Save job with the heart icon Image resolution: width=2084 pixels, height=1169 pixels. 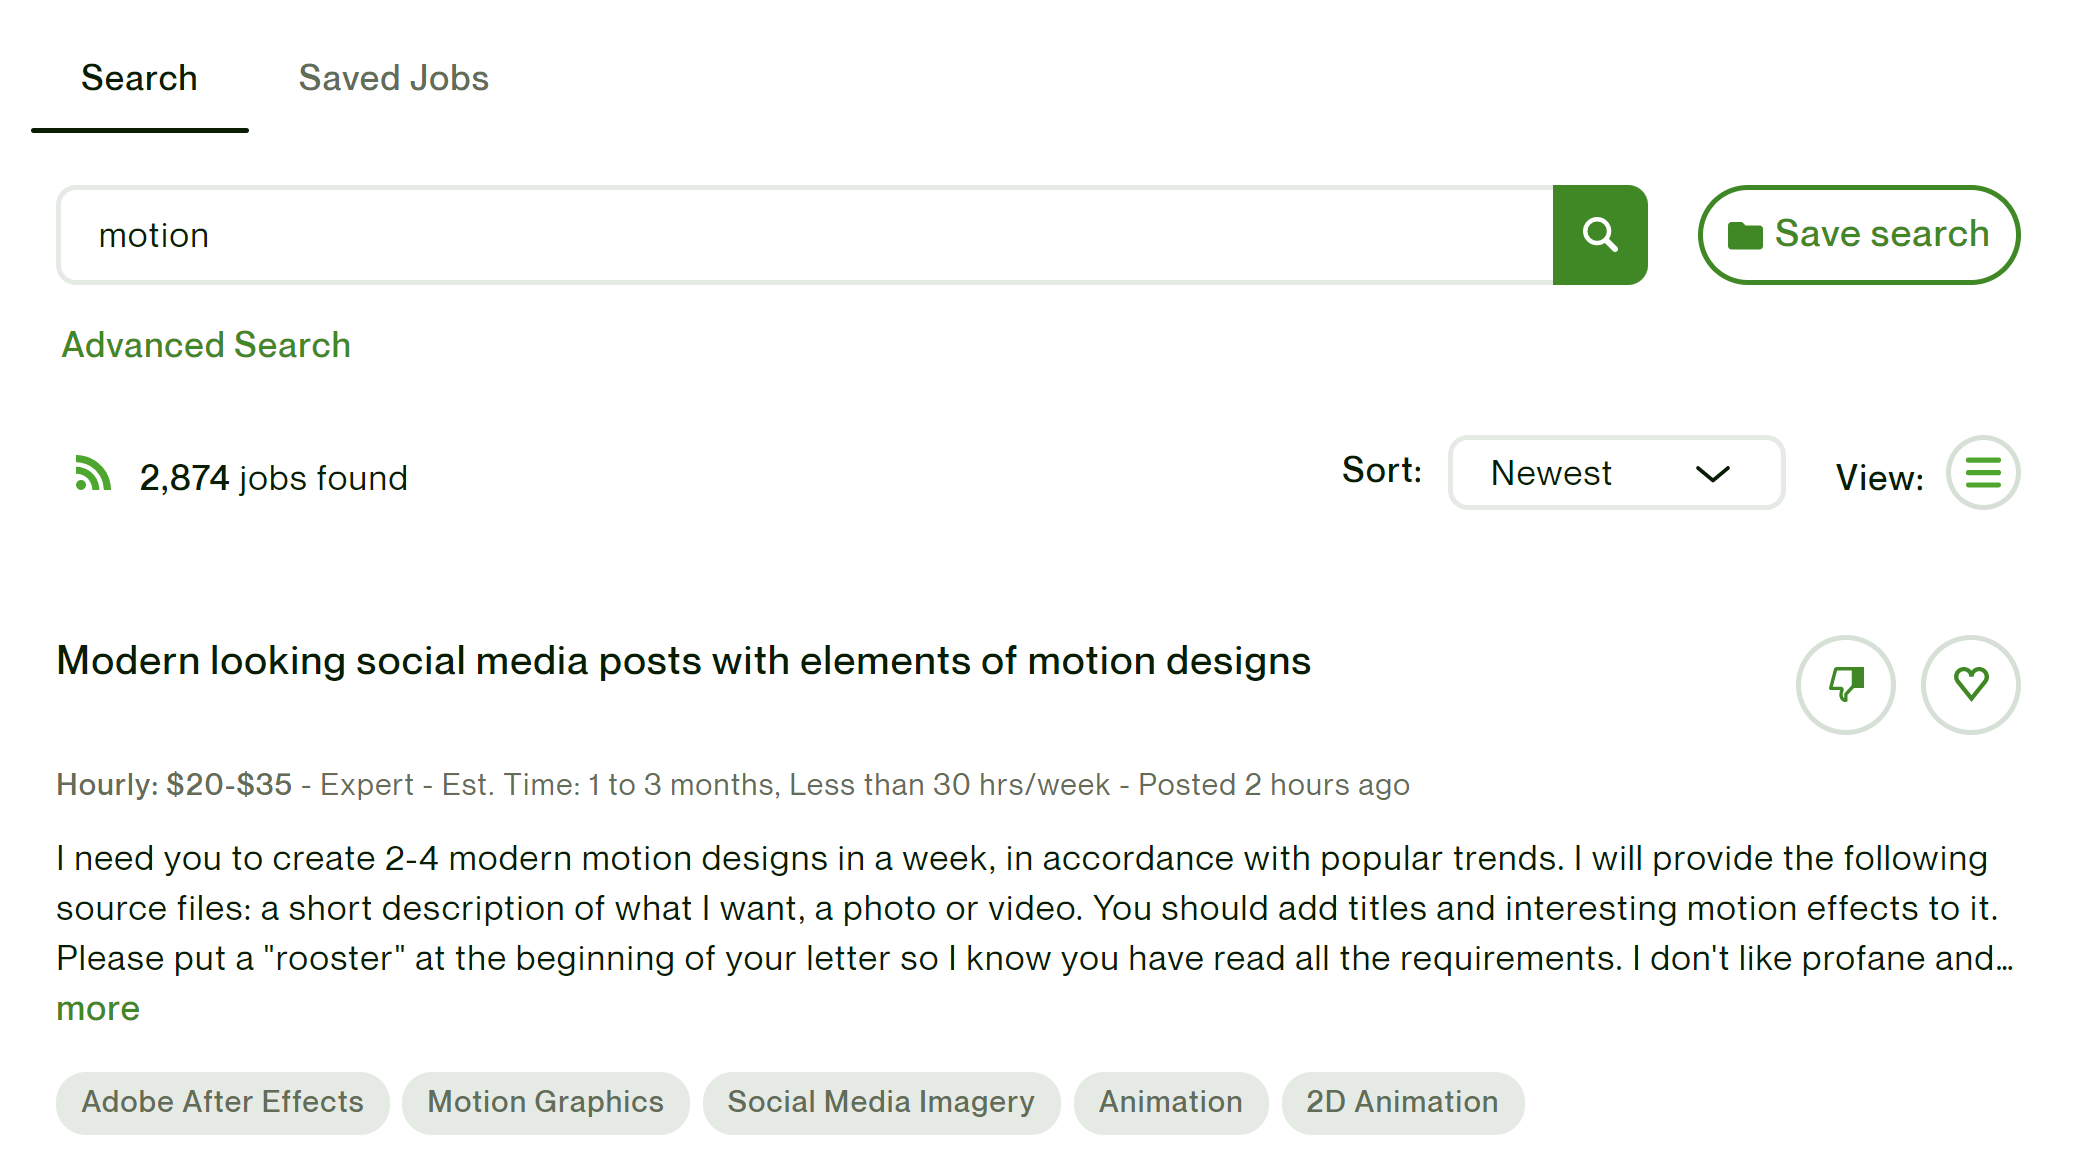coord(1970,685)
